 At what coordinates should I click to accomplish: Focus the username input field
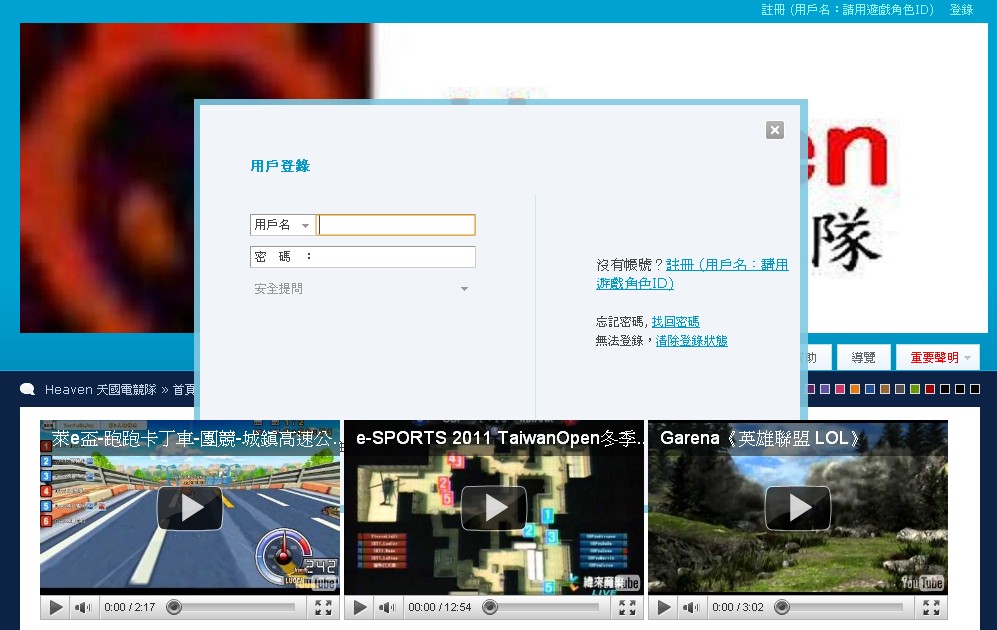[x=397, y=225]
